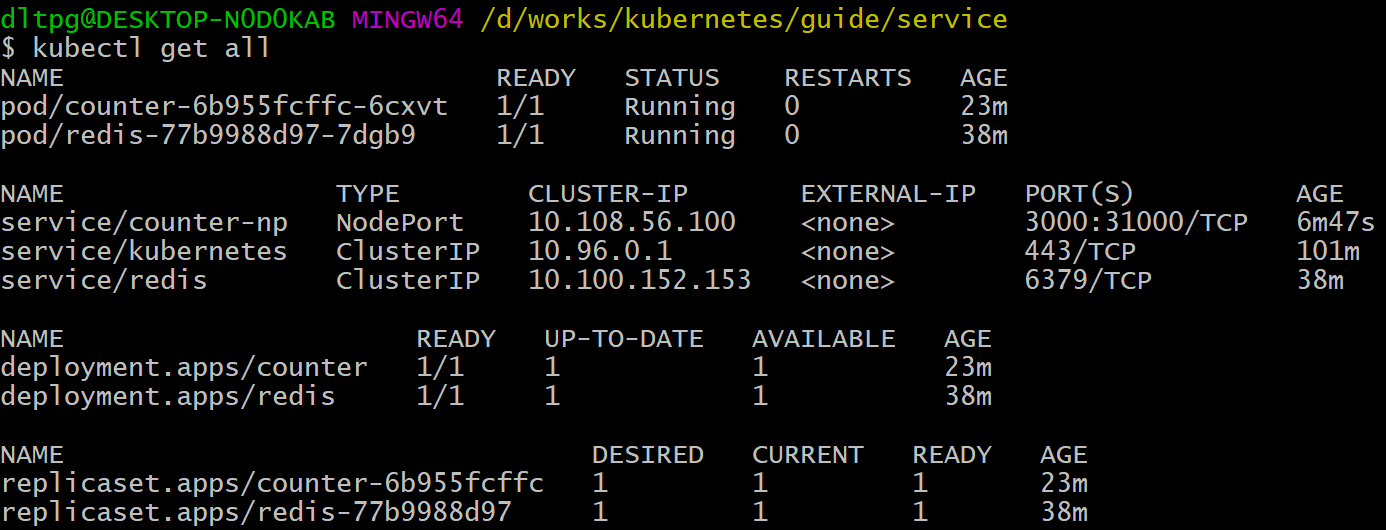This screenshot has width=1386, height=530.
Task: Click the Running status of the redis pod
Action: [680, 135]
